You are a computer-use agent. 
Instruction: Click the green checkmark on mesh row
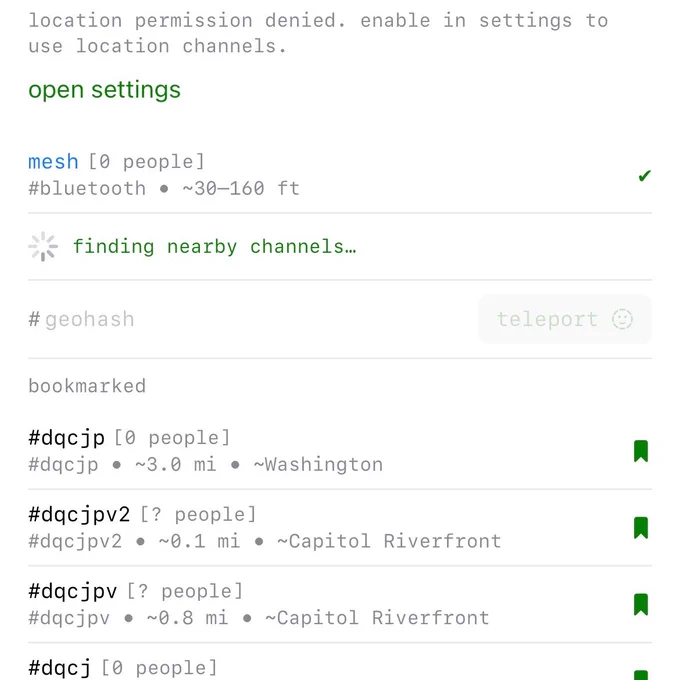coord(644,176)
